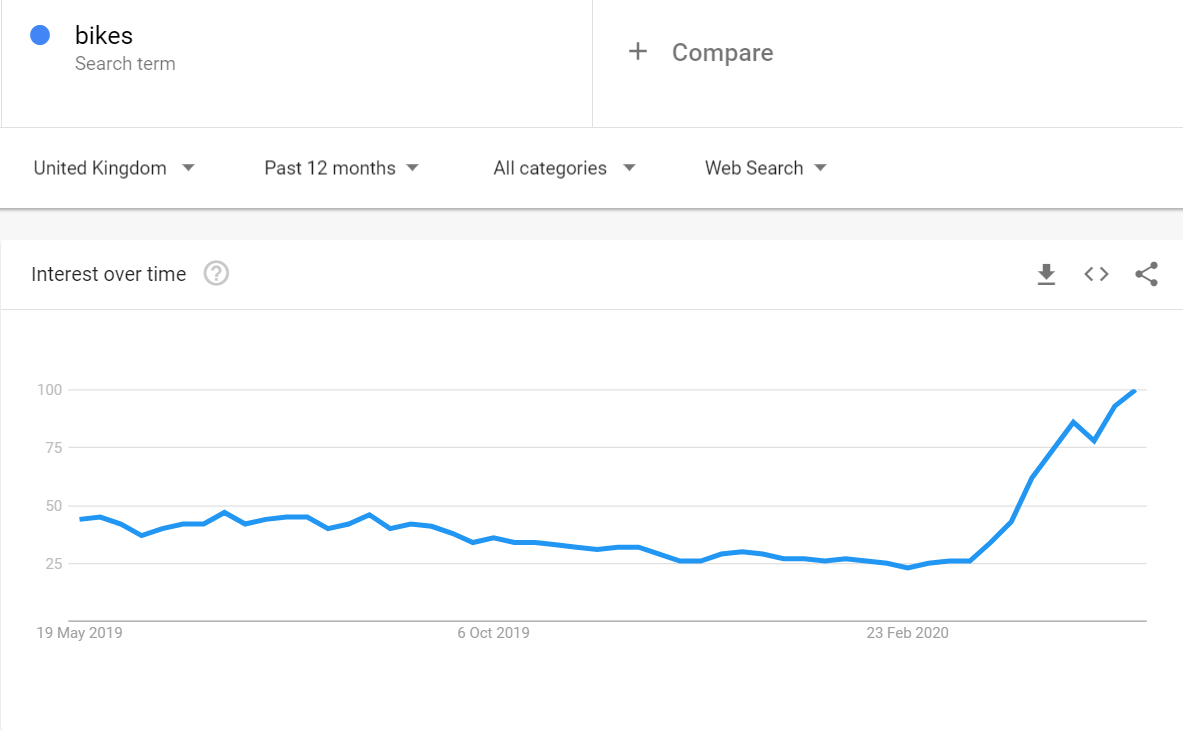The image size is (1183, 730).
Task: Edit the bikes search term
Action: 104,36
